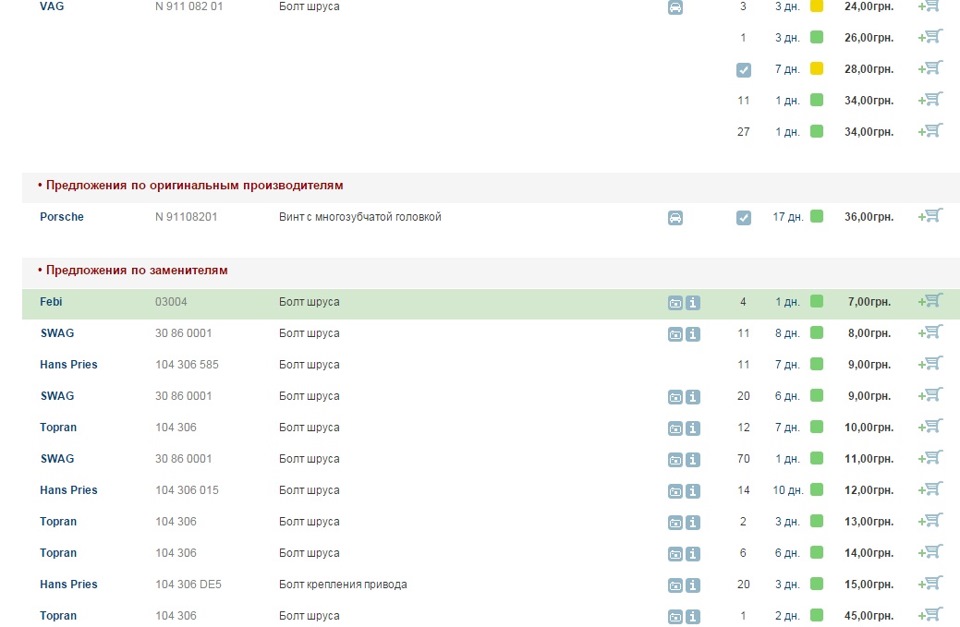Viewport: 960px width, 627px height.
Task: Select part number 03004
Action: [171, 301]
